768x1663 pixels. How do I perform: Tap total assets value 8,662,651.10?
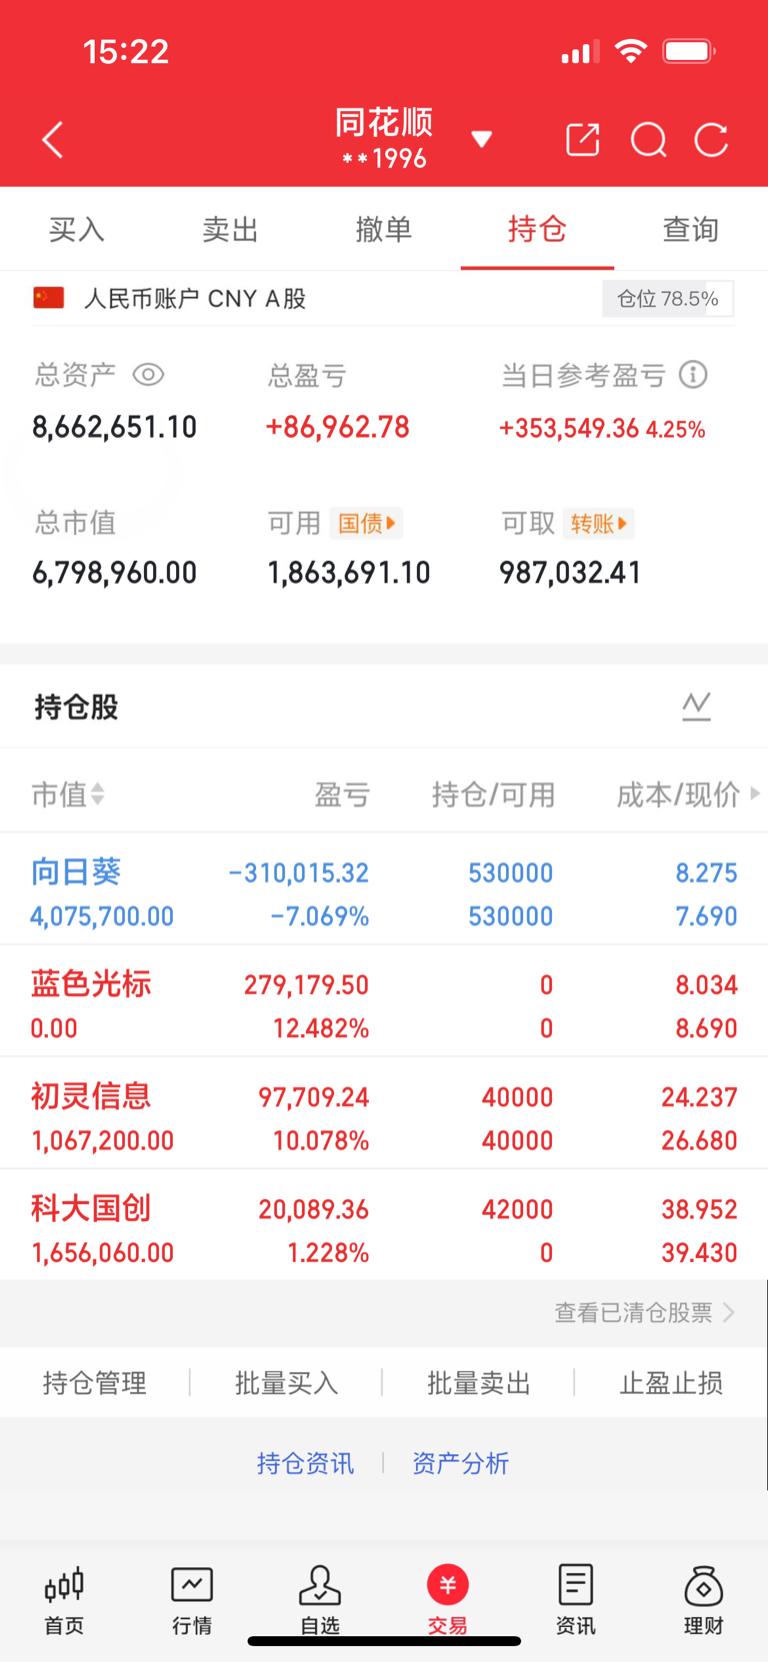(x=115, y=428)
